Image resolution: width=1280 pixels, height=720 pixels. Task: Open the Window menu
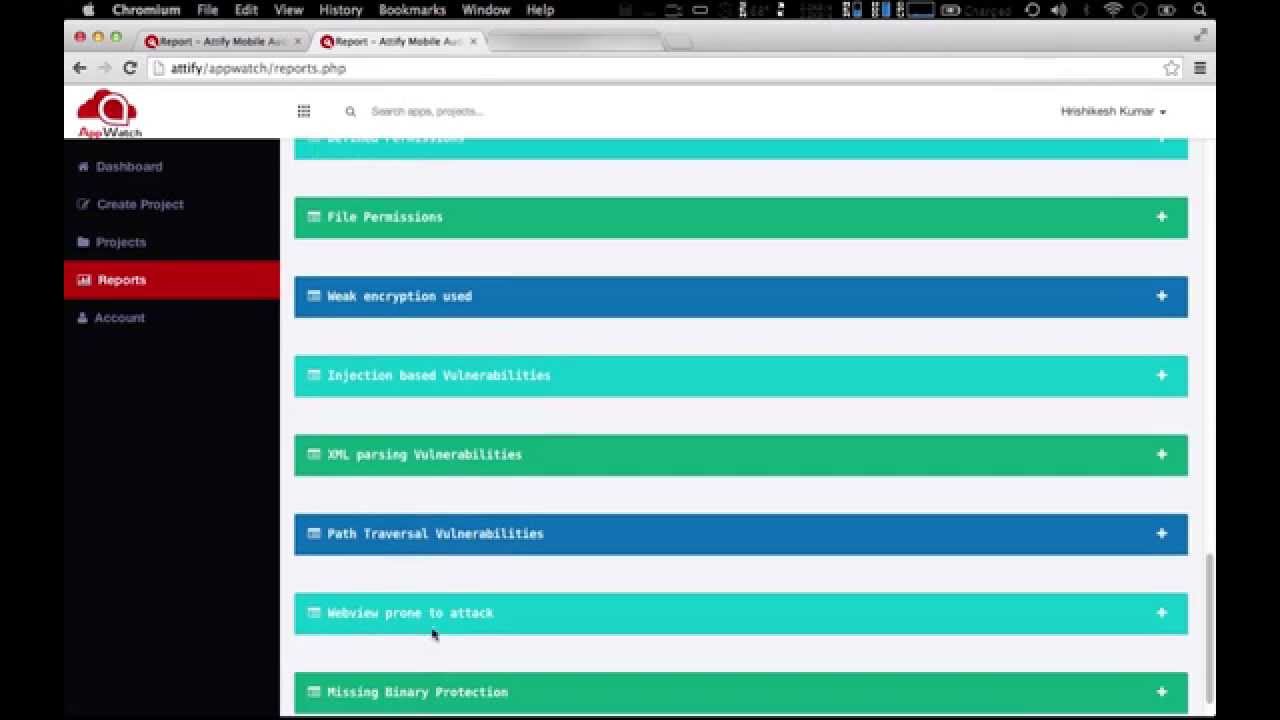486,10
